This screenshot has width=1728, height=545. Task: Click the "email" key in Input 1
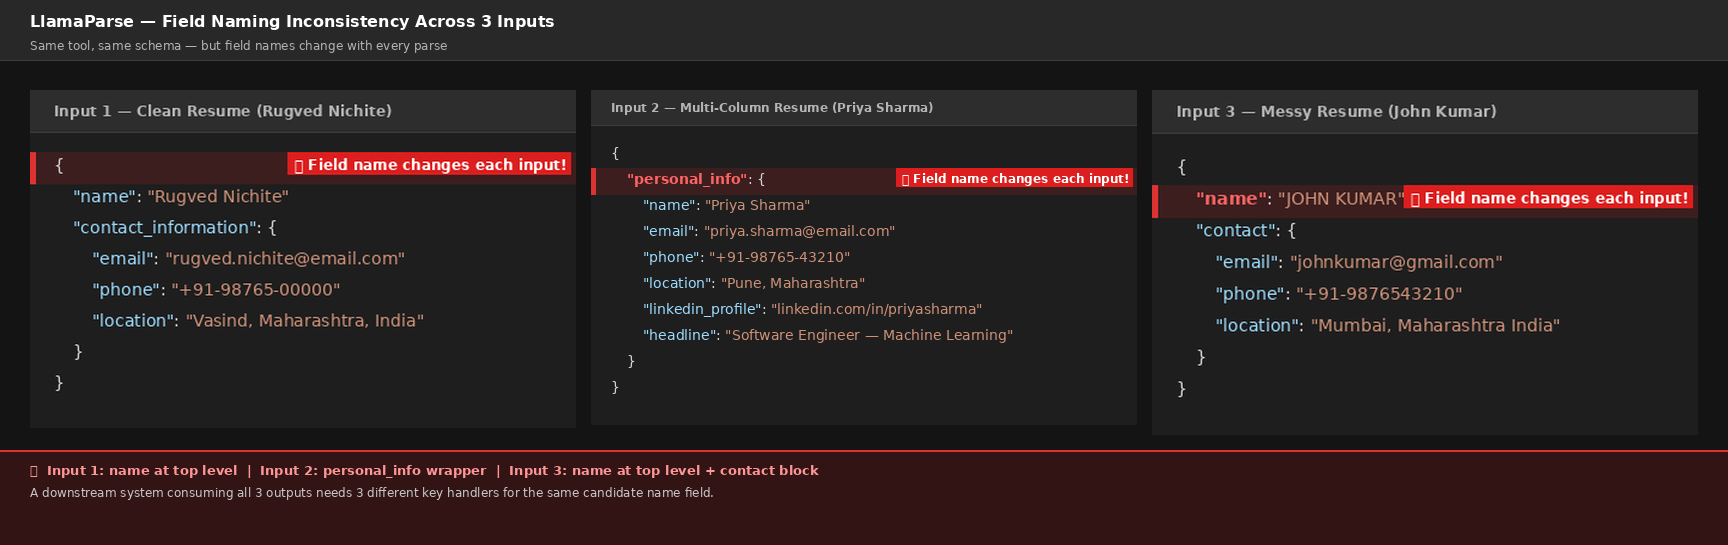tap(124, 259)
